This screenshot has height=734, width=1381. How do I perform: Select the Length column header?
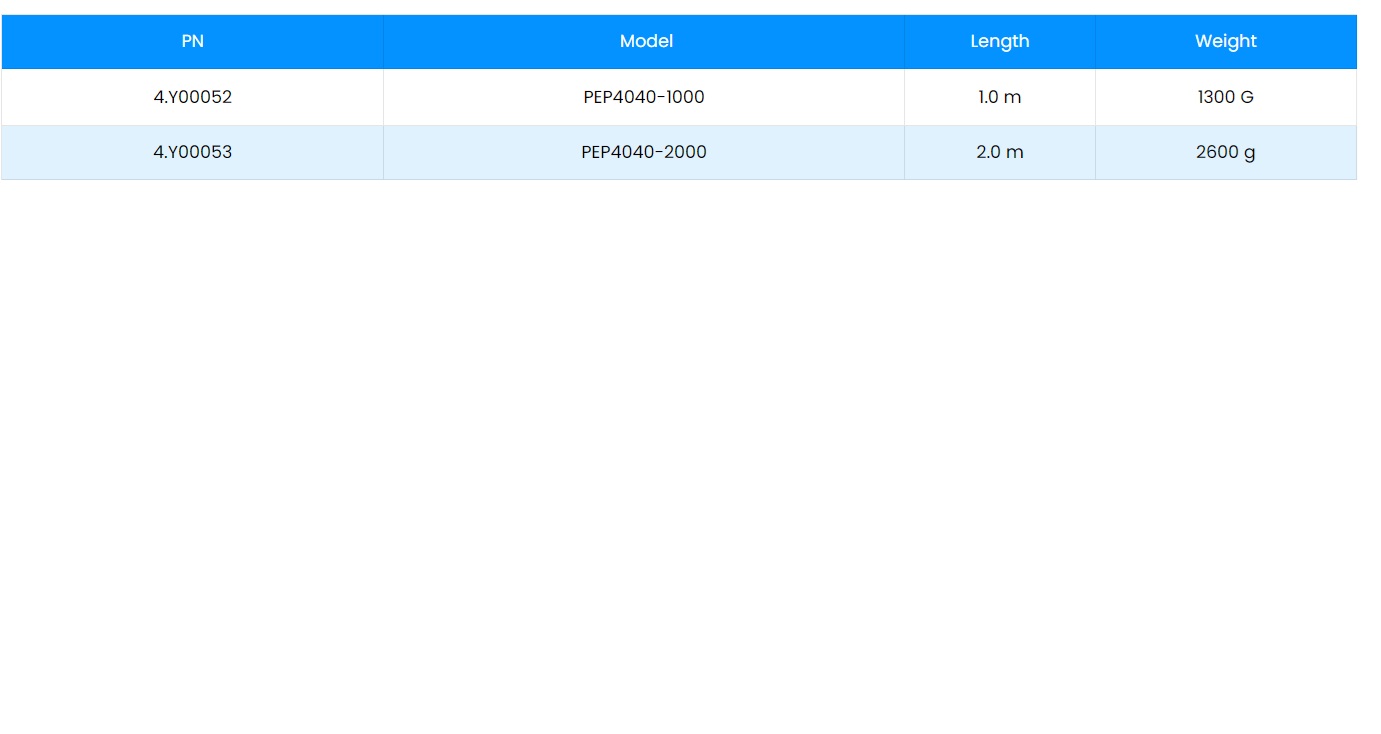[999, 41]
